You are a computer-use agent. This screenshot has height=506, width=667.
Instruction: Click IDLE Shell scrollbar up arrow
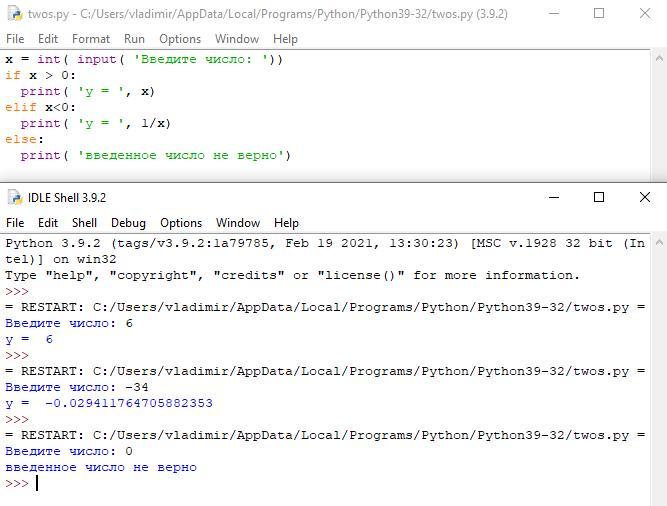tap(659, 243)
